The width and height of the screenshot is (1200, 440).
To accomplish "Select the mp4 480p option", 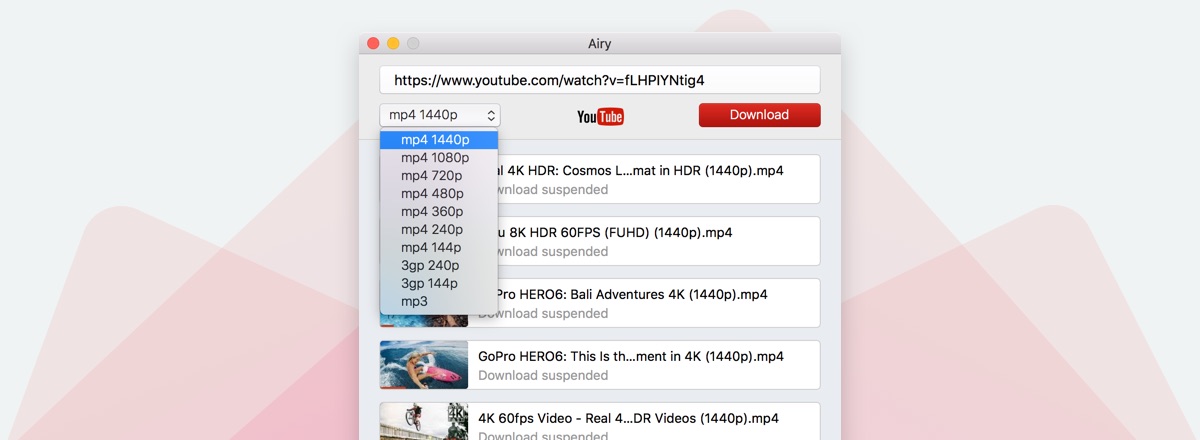I will [439, 194].
